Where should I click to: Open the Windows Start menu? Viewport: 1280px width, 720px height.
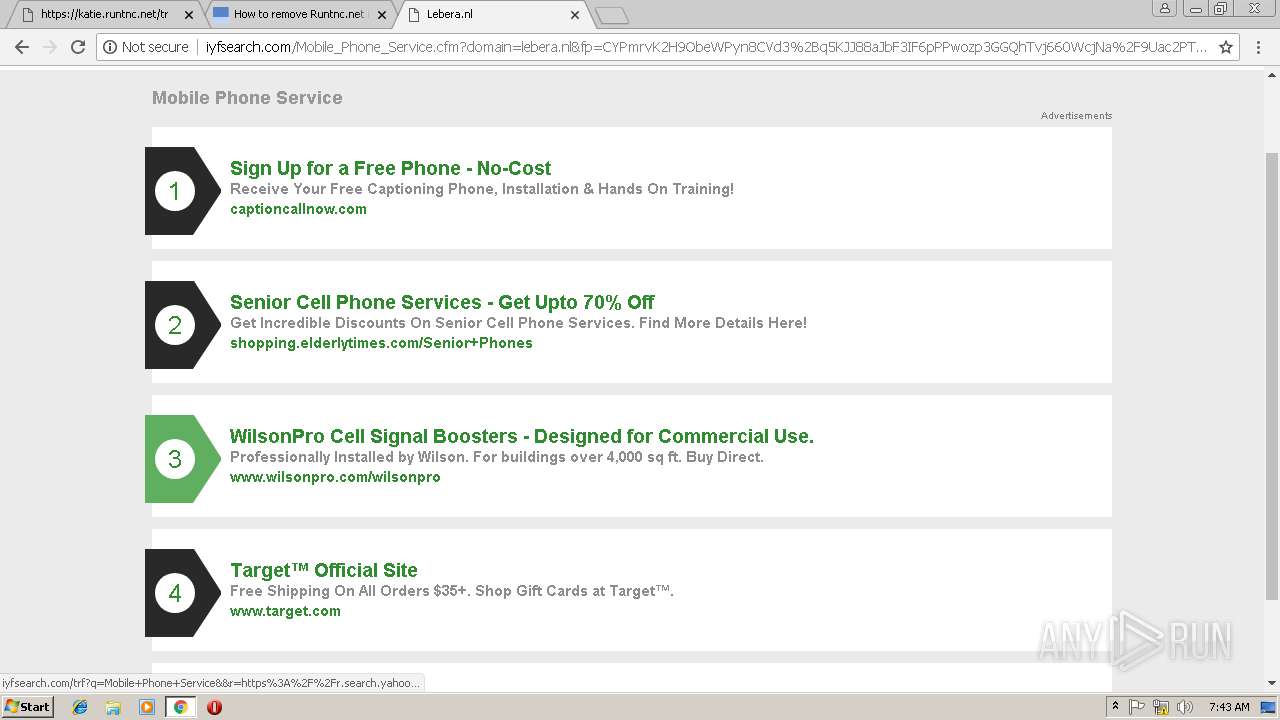click(x=27, y=707)
